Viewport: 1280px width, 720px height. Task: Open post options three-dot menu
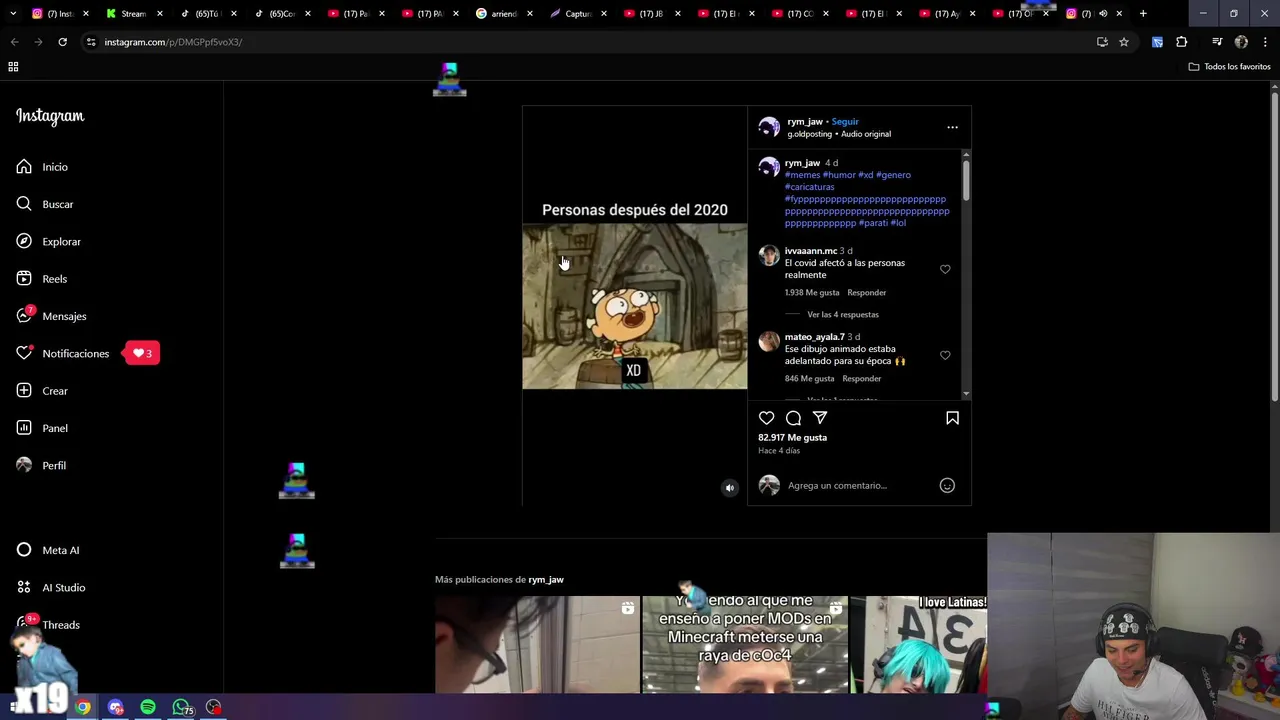click(952, 127)
